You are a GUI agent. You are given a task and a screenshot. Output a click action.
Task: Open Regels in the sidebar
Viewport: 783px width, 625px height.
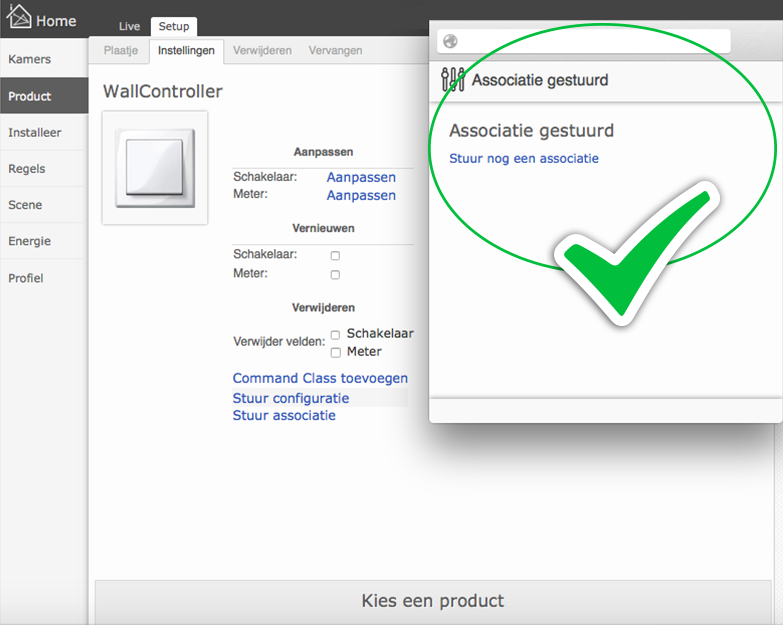44,169
